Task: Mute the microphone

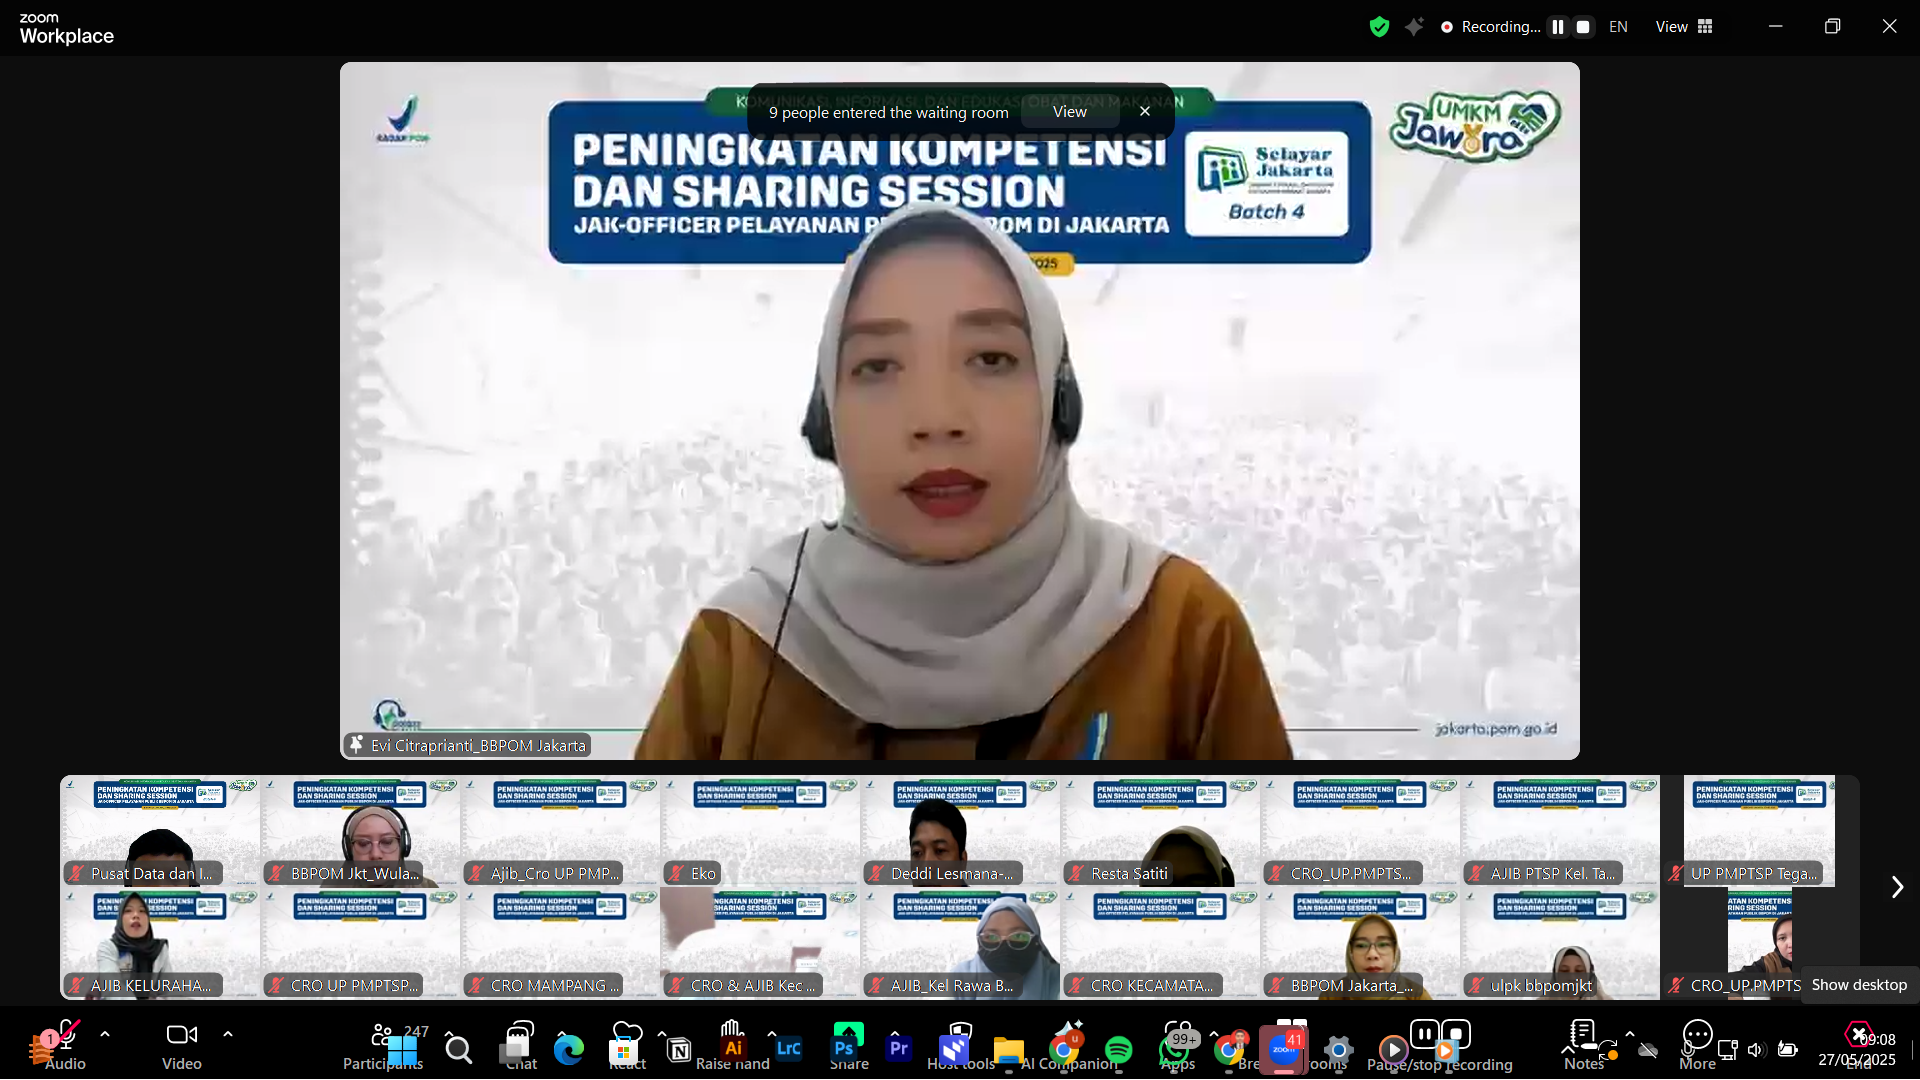Action: coord(64,1040)
